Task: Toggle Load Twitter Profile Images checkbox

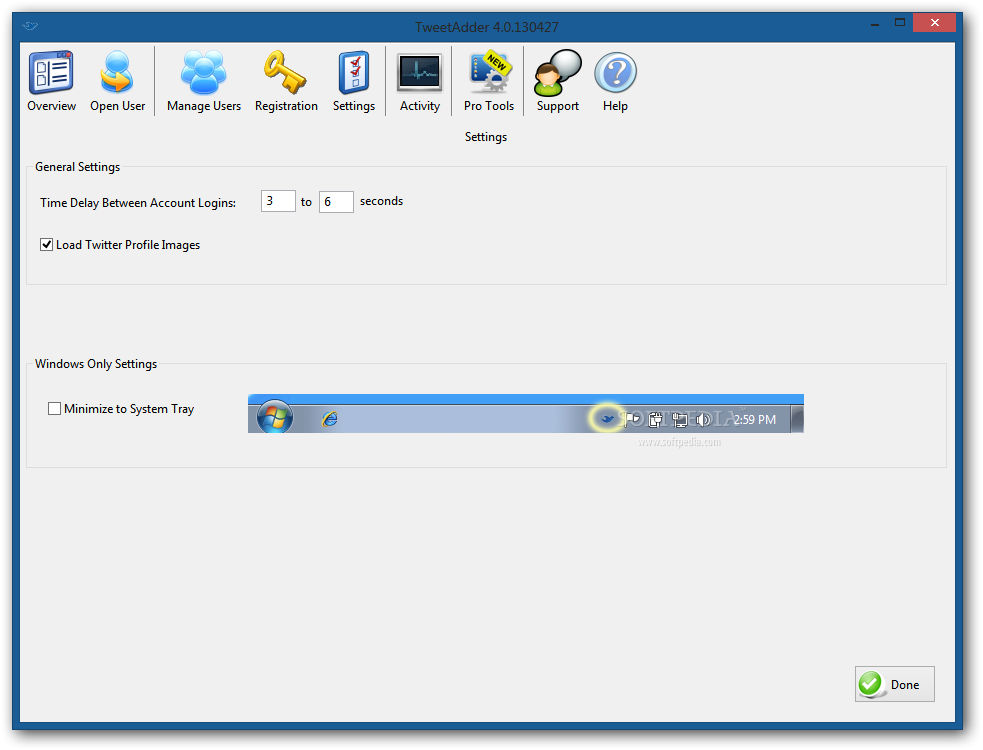Action: [x=46, y=245]
